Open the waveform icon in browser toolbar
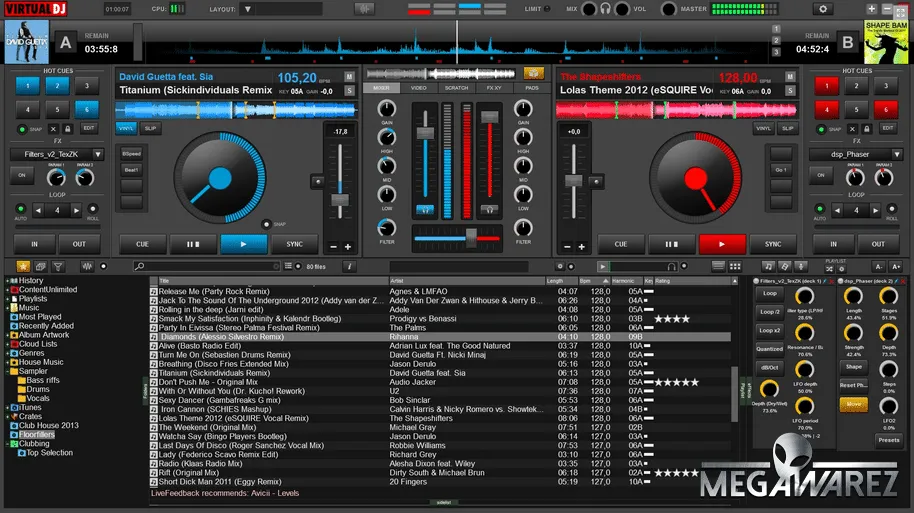Screen dimensions: 914x513 [x=87, y=266]
